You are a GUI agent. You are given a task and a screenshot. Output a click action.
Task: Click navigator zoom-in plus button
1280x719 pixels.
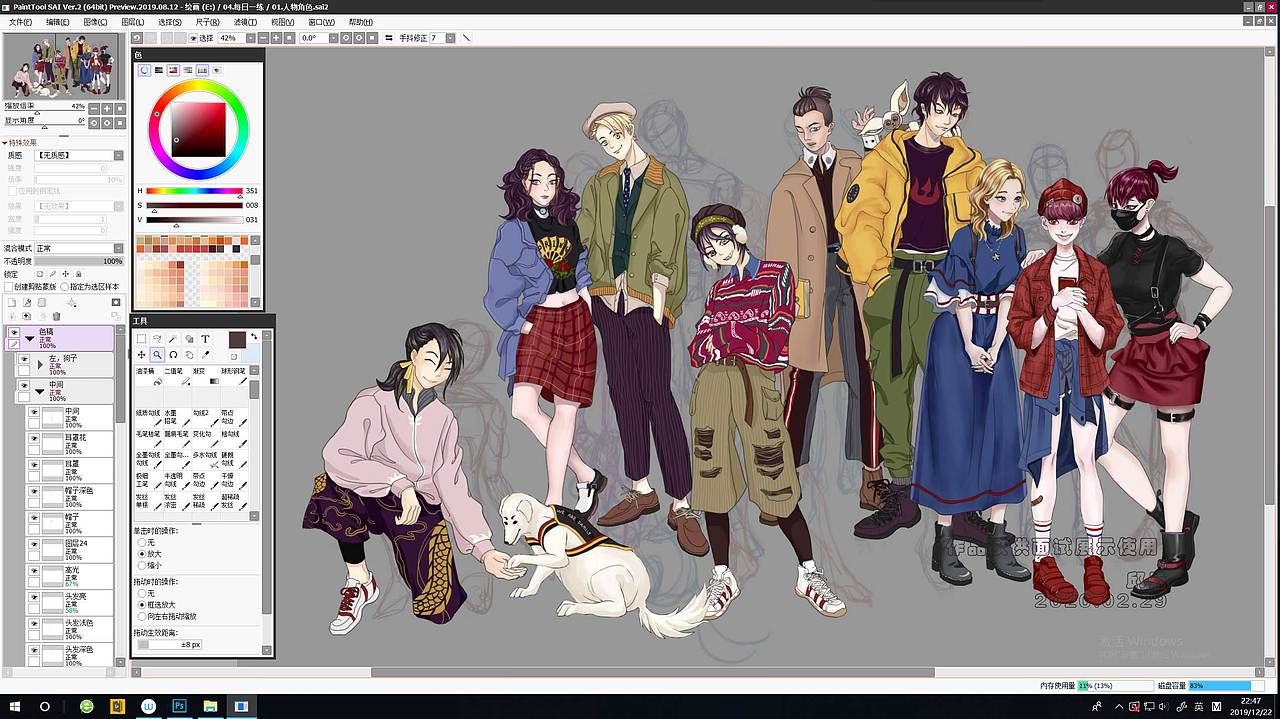click(x=107, y=109)
